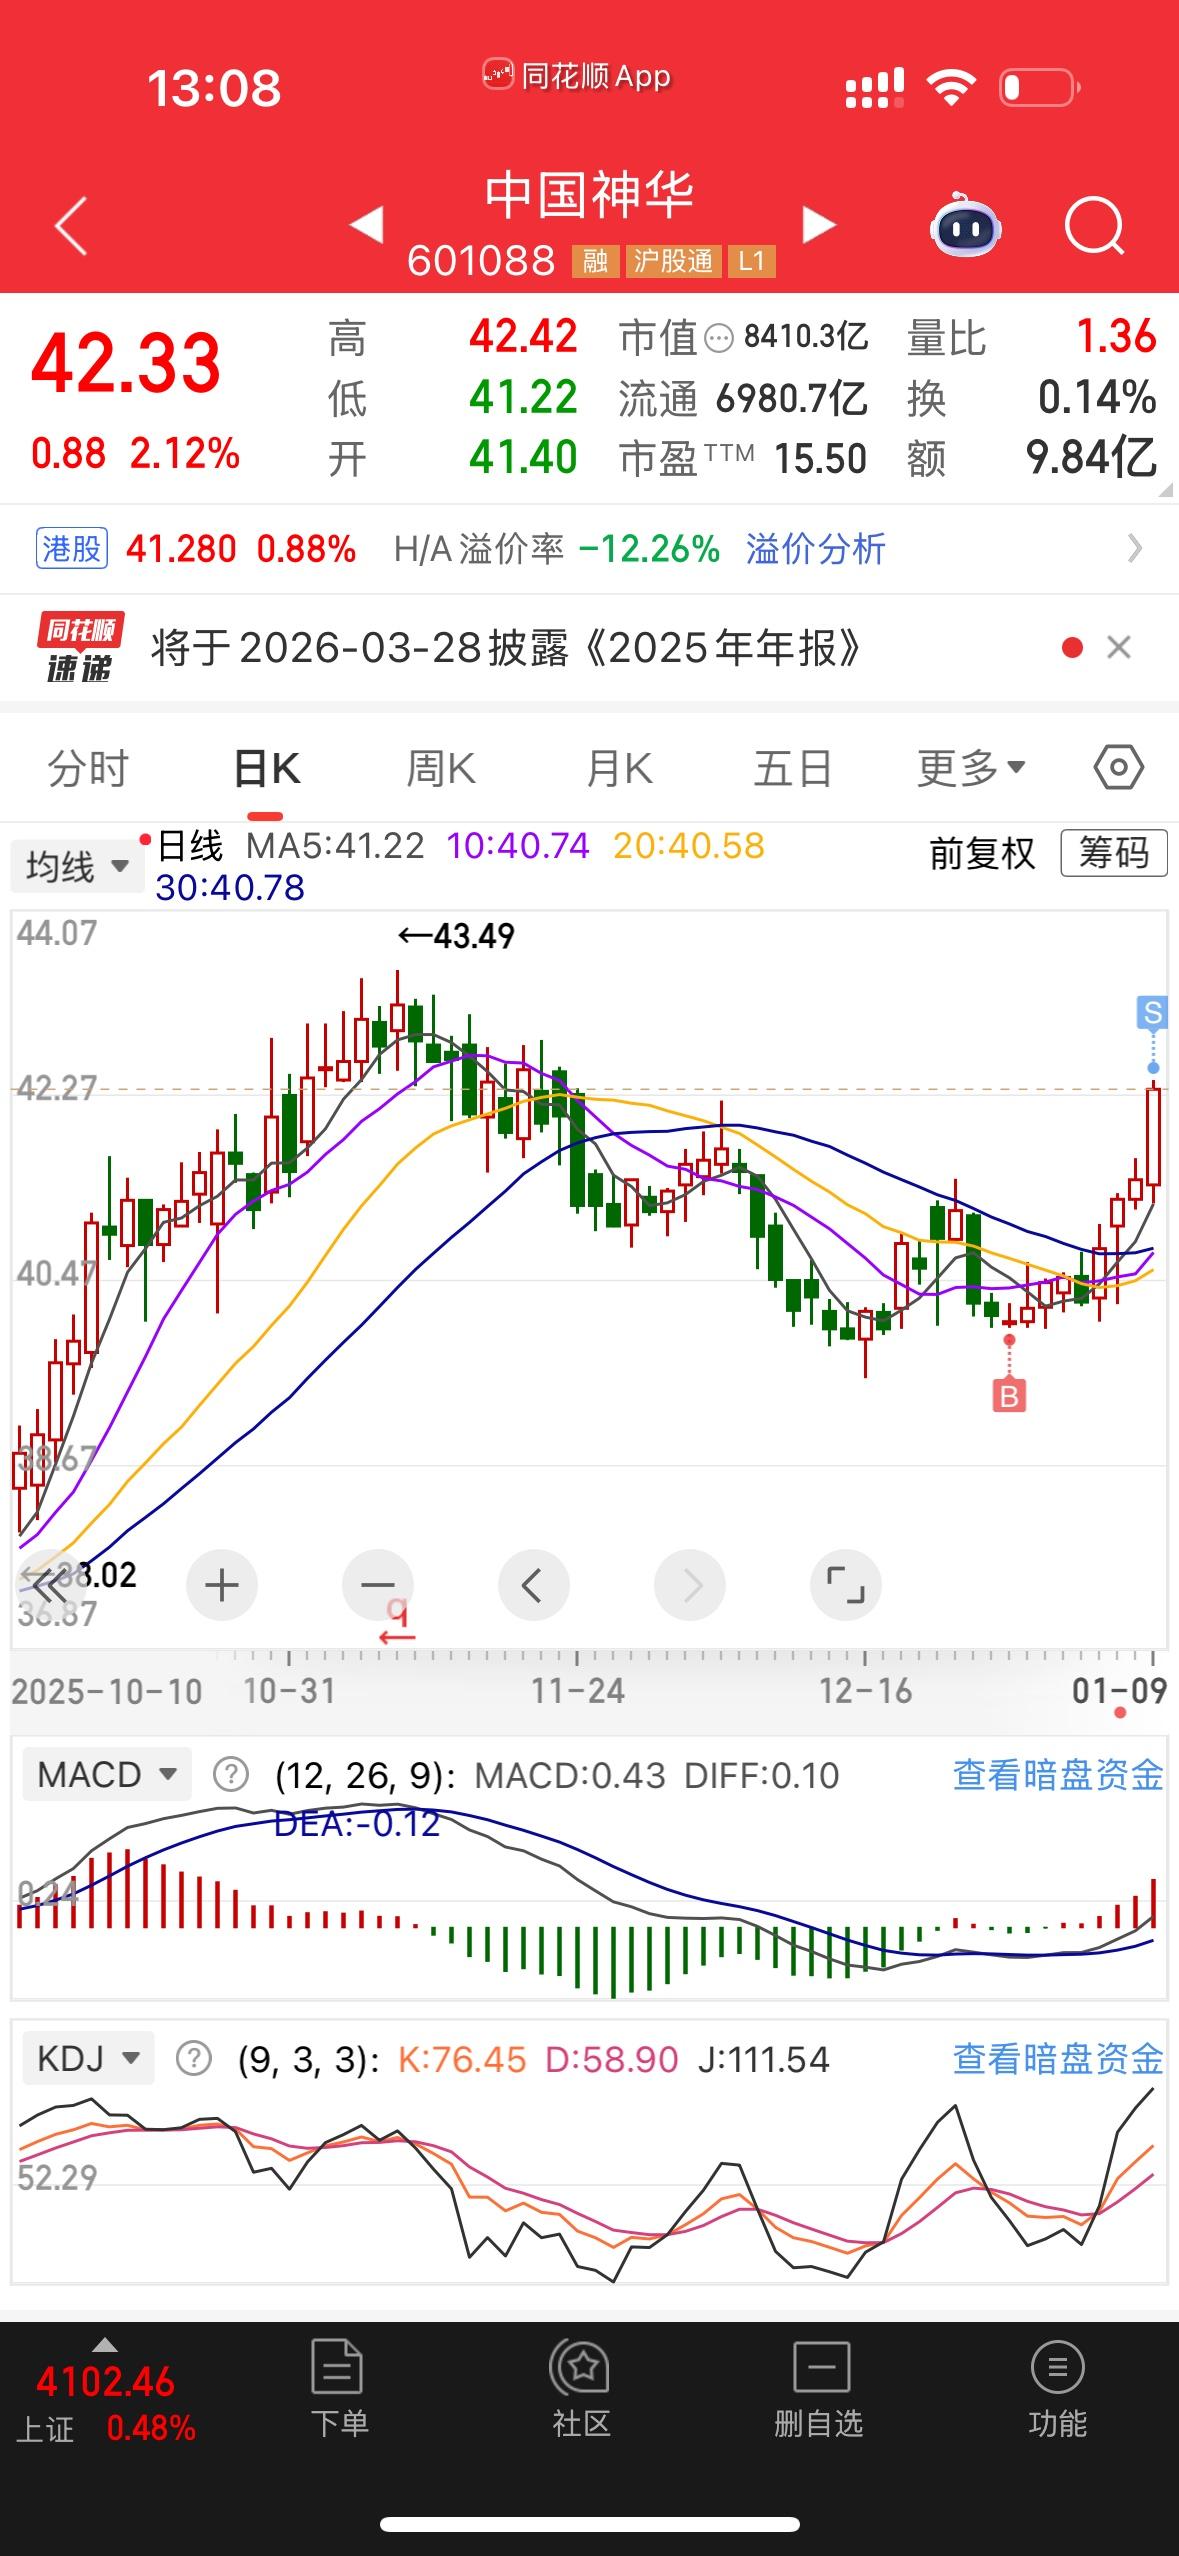Switch to the next stock with the right triangle
1179x2556 pixels.
[819, 224]
